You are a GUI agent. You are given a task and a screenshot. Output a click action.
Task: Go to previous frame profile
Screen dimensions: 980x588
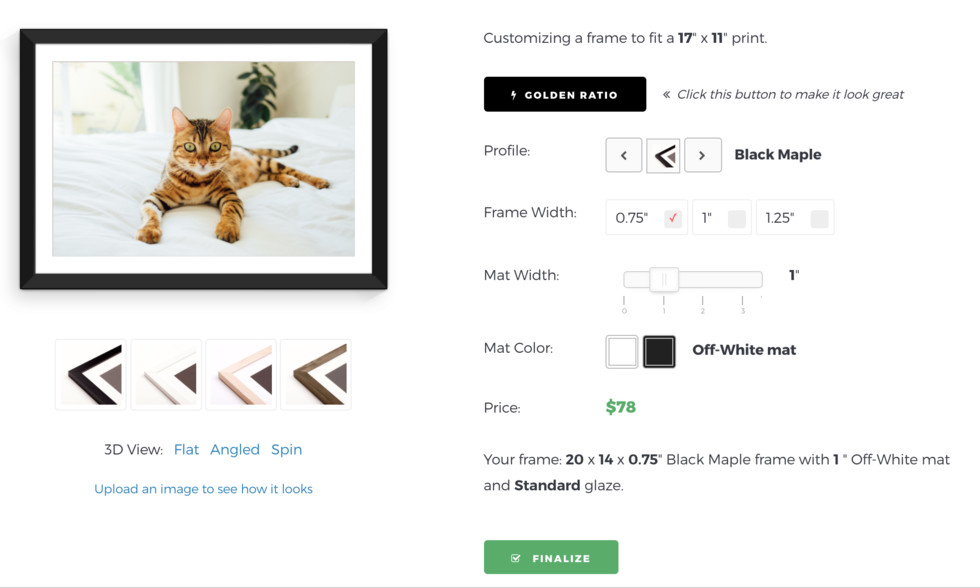(x=624, y=155)
